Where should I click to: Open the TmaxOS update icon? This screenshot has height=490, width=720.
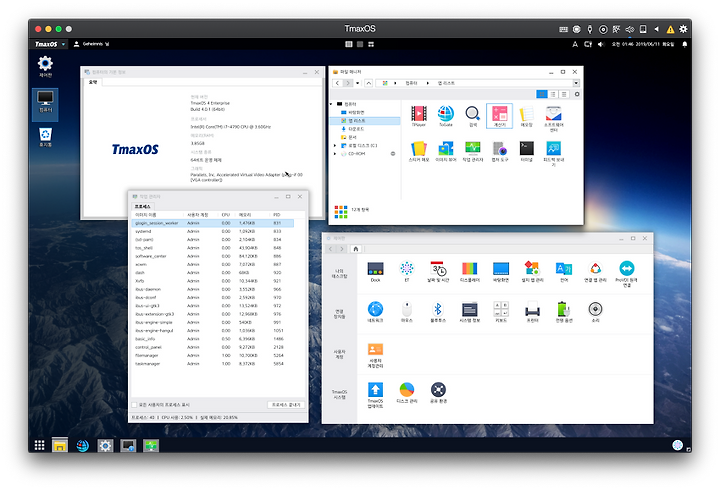pyautogui.click(x=375, y=390)
